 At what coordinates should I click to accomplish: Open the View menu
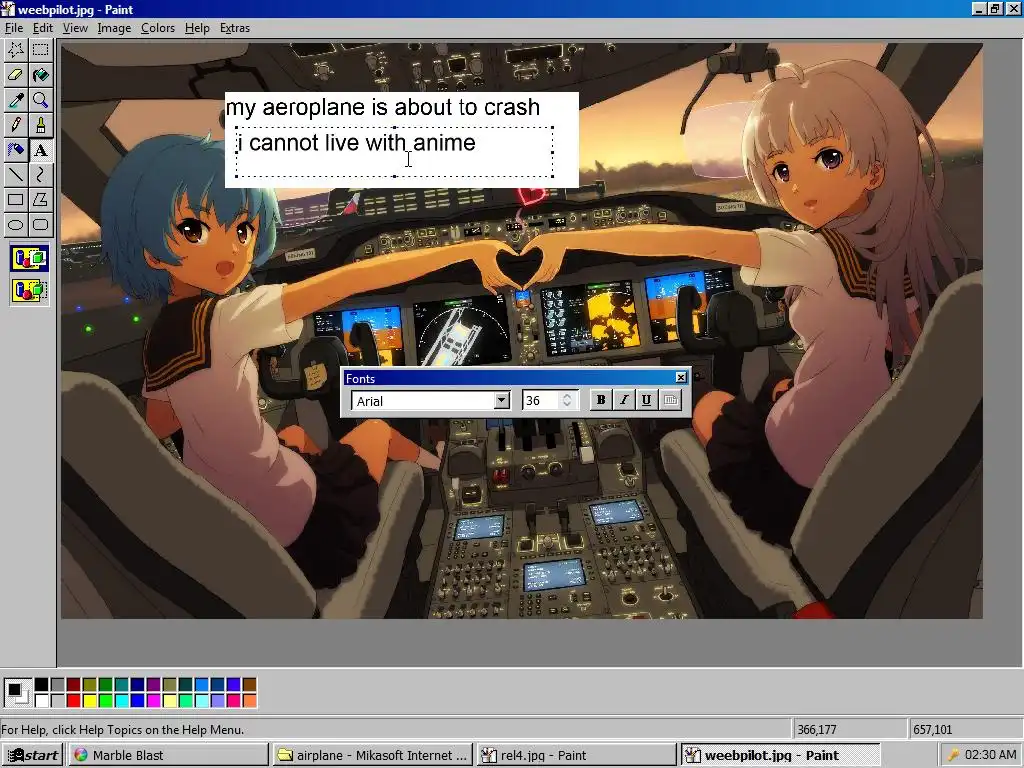75,28
